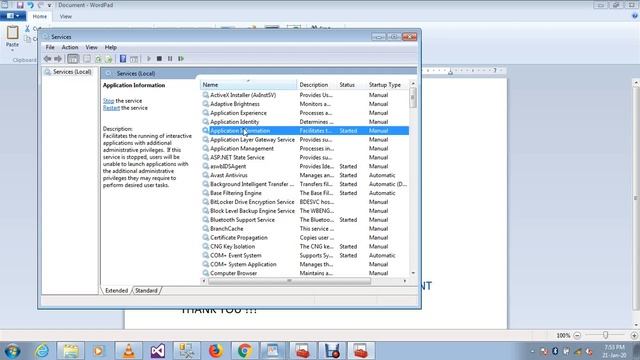
Task: Pause the selected service via pause icon
Action: coord(170,59)
